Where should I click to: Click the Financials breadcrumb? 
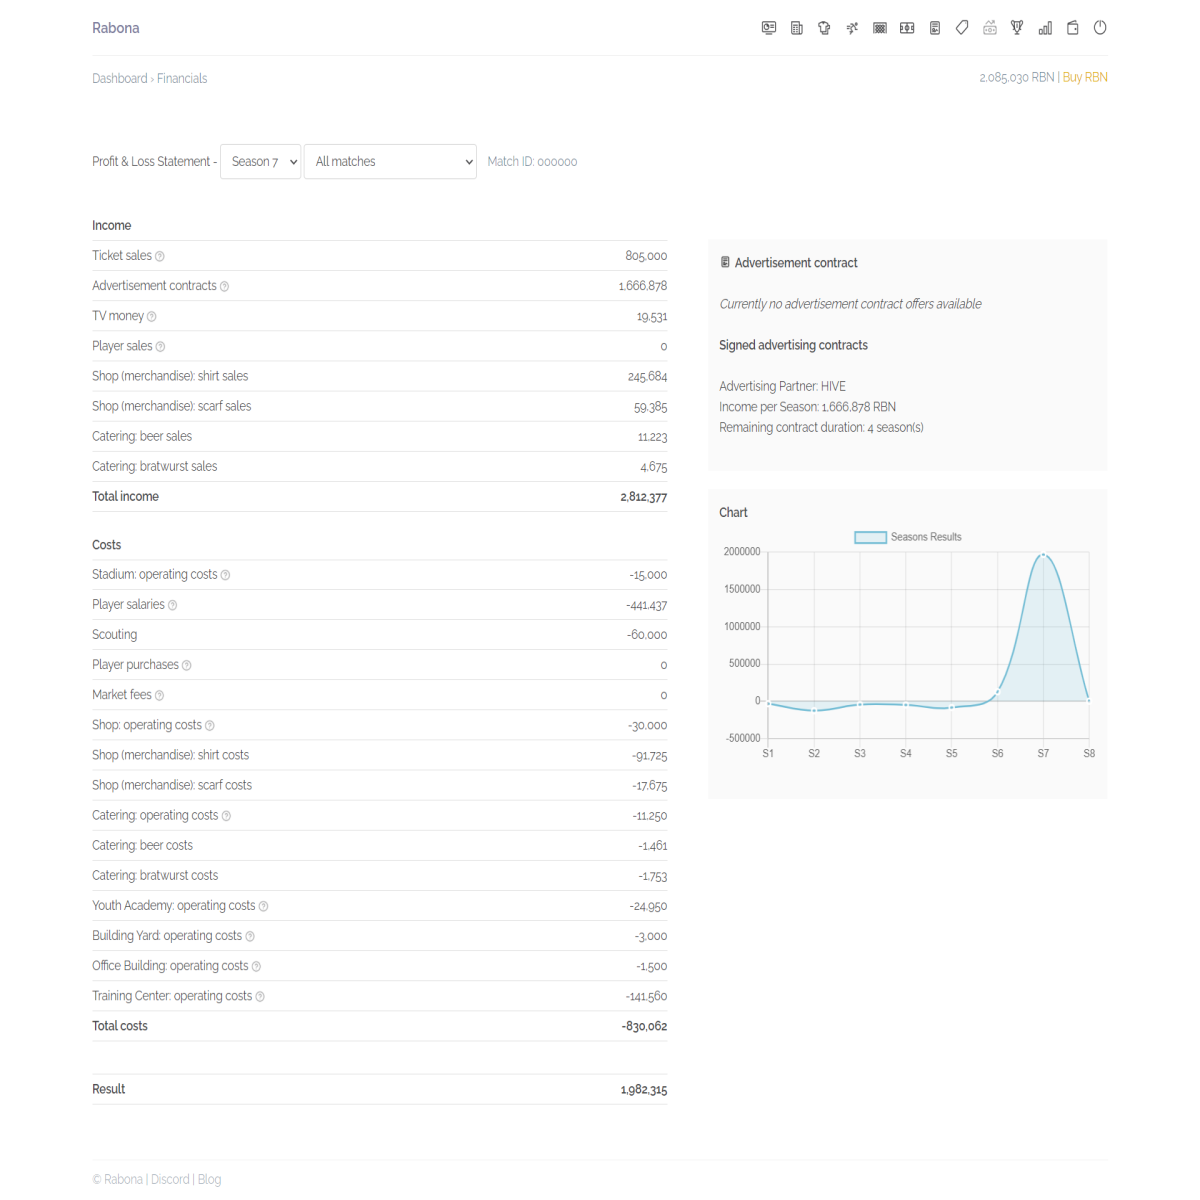point(182,78)
